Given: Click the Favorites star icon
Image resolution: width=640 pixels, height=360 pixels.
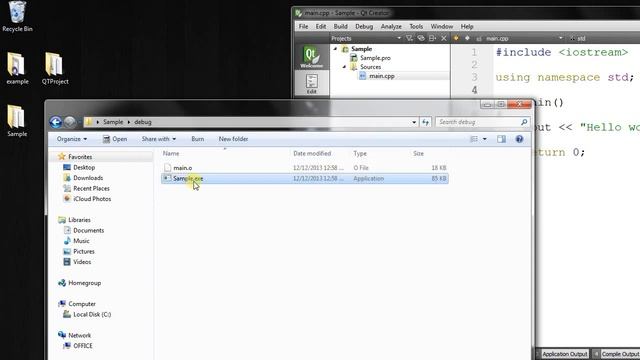Looking at the screenshot, I should click(62, 156).
